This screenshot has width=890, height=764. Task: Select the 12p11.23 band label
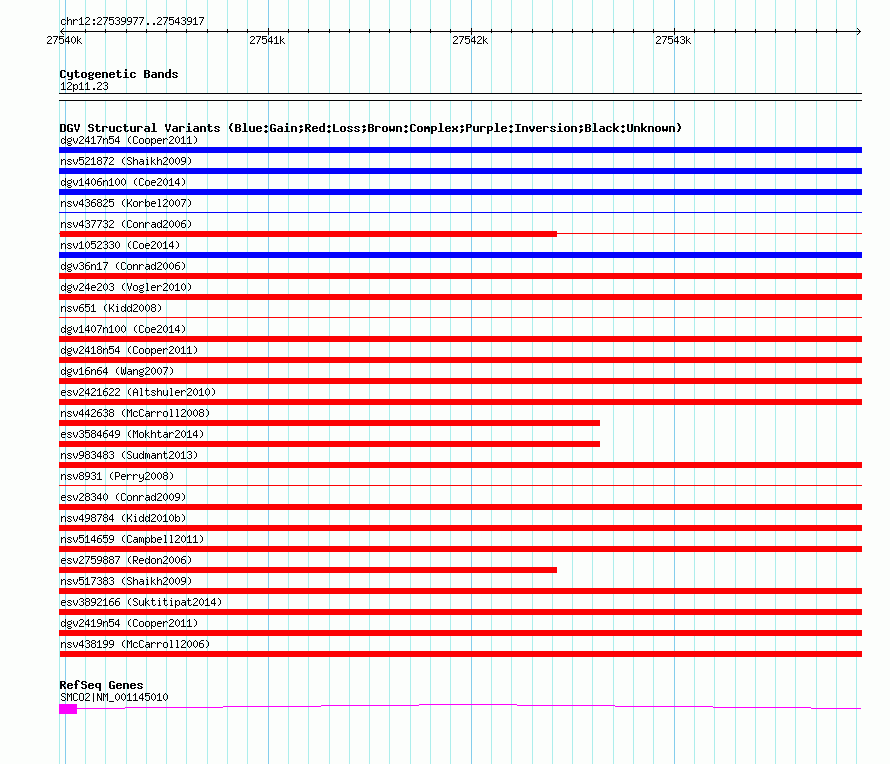[84, 86]
